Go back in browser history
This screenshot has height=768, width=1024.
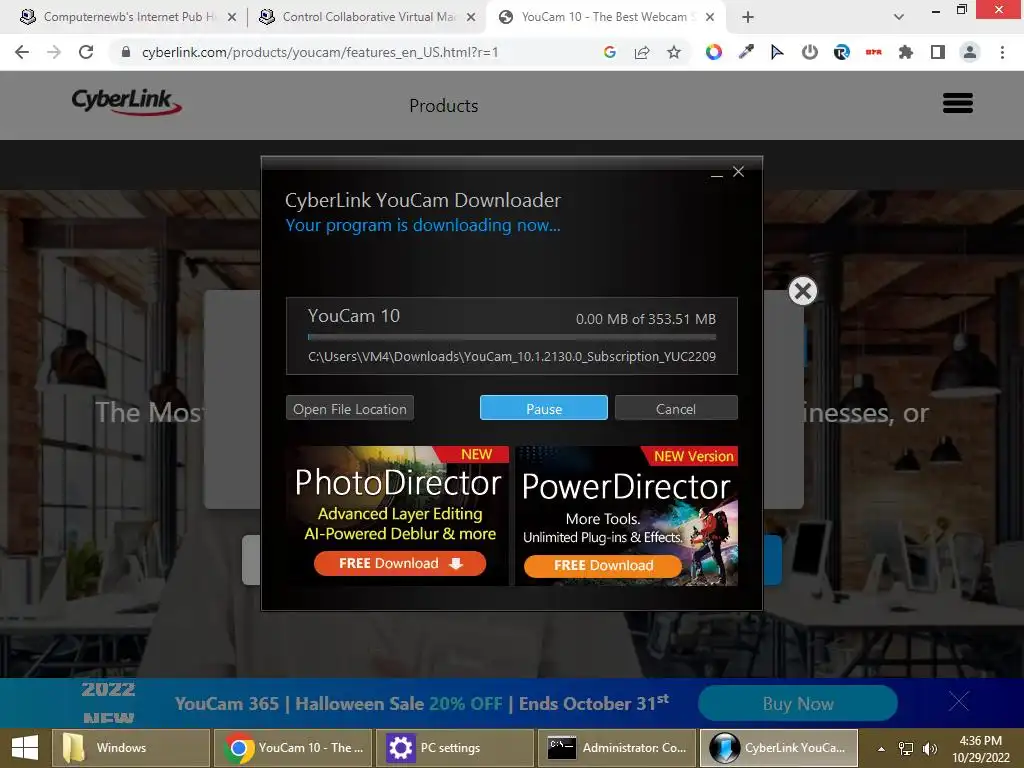tap(22, 52)
